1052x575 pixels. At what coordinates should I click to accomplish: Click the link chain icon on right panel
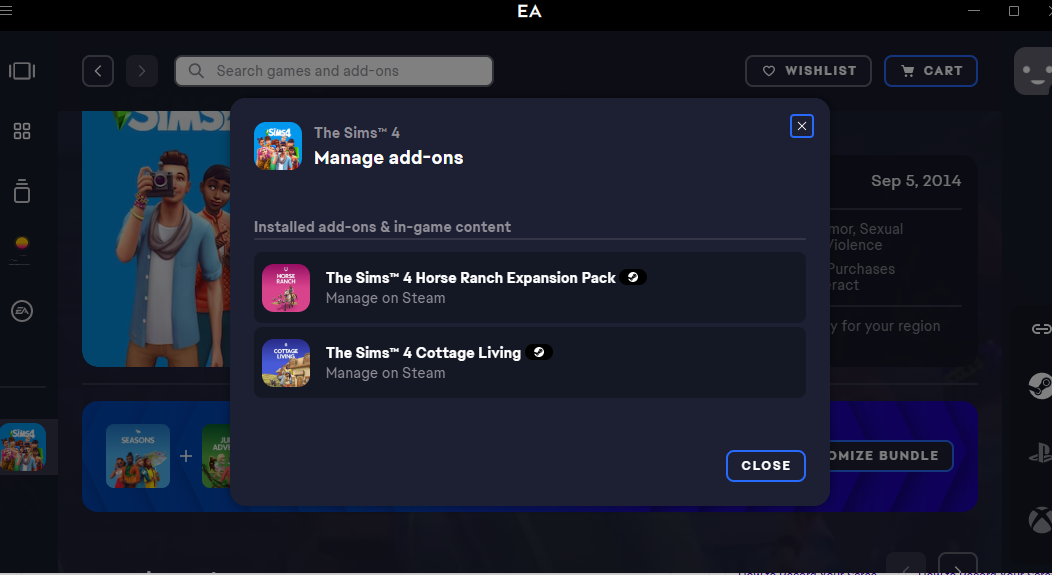[1041, 329]
